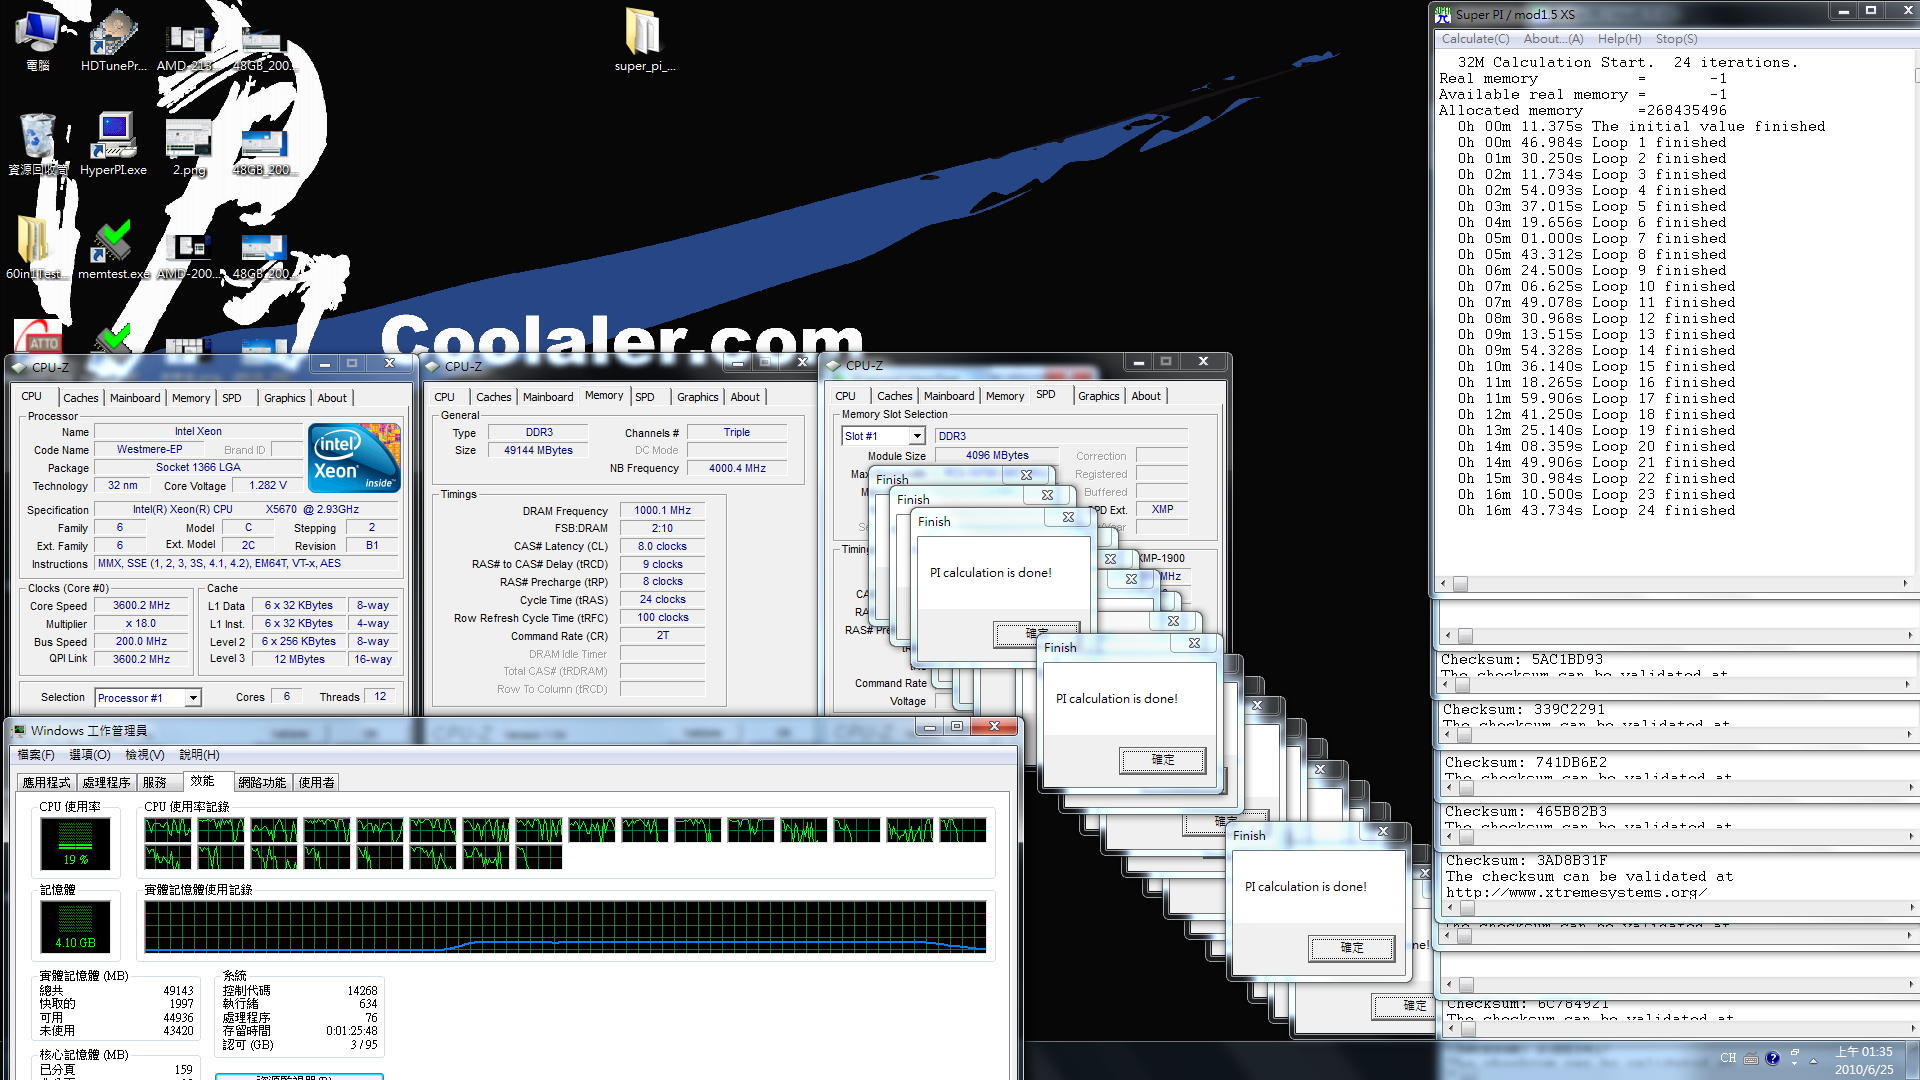Click the ATTO desktop icon

click(x=38, y=336)
